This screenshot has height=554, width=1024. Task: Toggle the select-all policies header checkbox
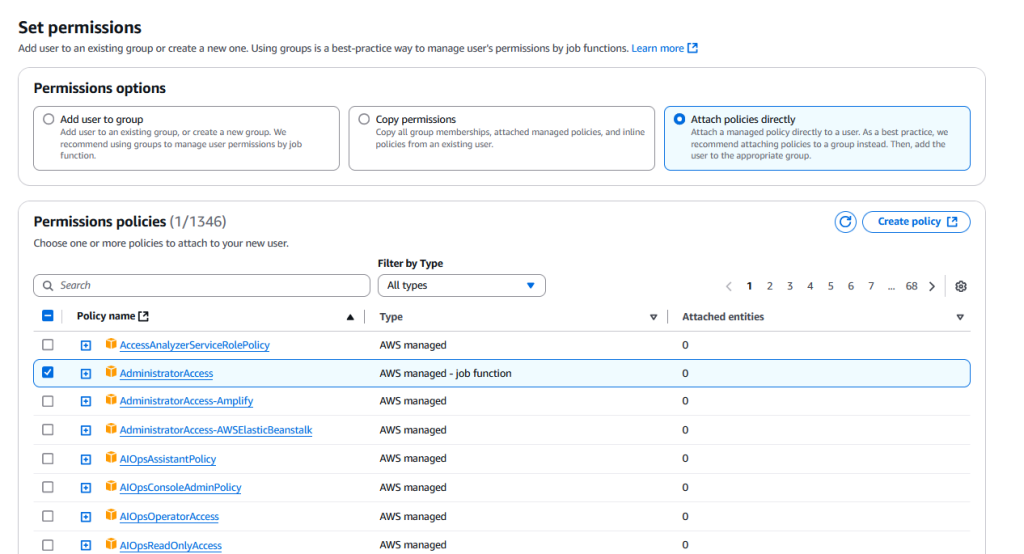click(x=48, y=316)
